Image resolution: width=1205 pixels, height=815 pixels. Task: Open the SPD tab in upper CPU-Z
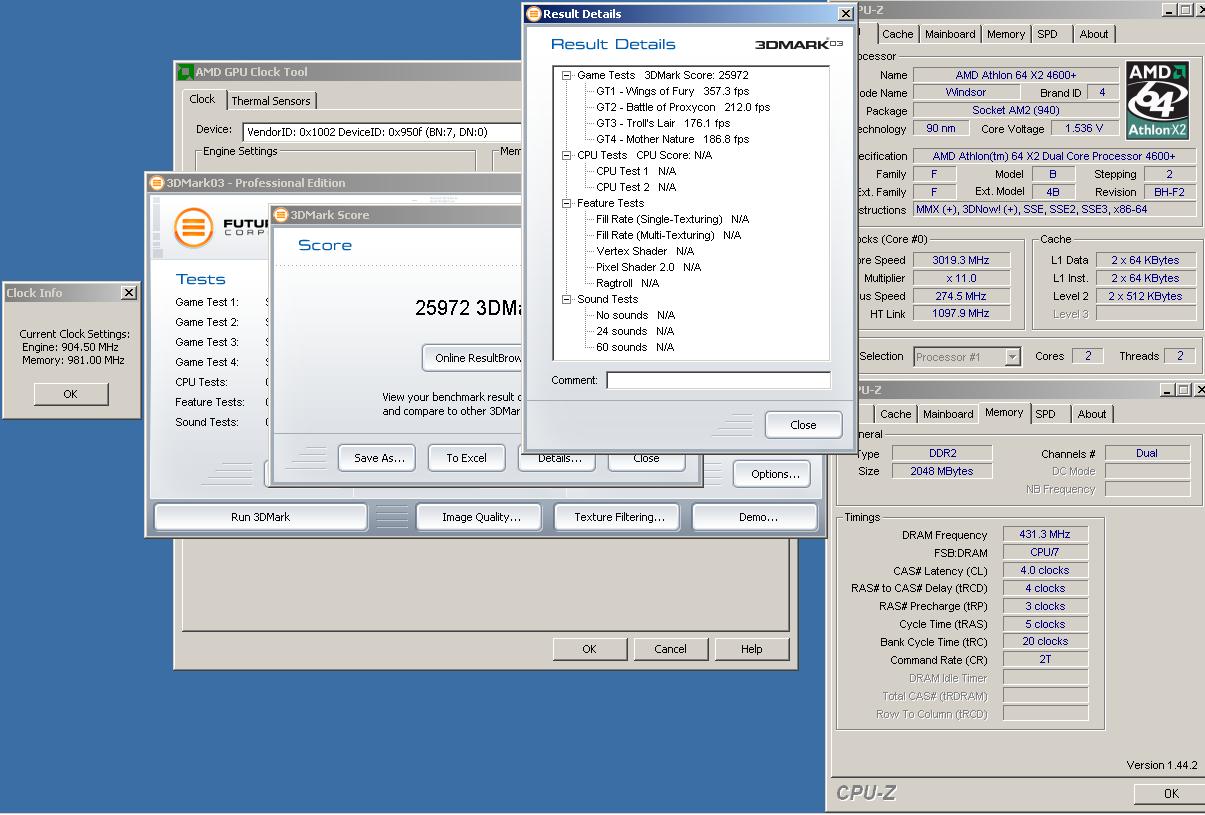[x=1047, y=34]
